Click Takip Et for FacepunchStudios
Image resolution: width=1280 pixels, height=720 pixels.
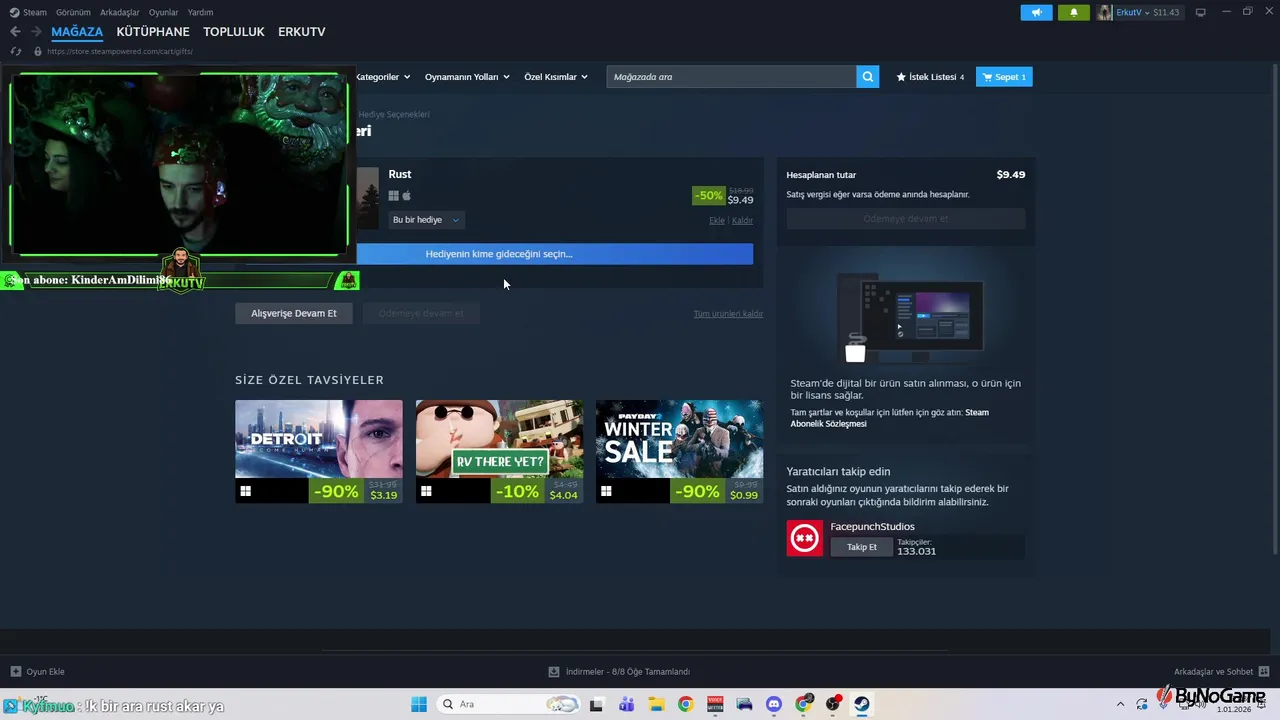point(861,547)
